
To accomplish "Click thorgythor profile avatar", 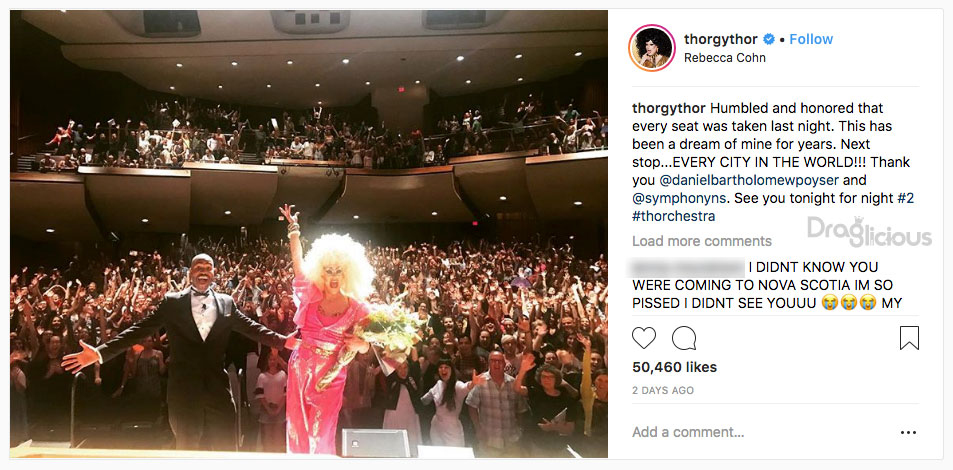I will coord(652,48).
